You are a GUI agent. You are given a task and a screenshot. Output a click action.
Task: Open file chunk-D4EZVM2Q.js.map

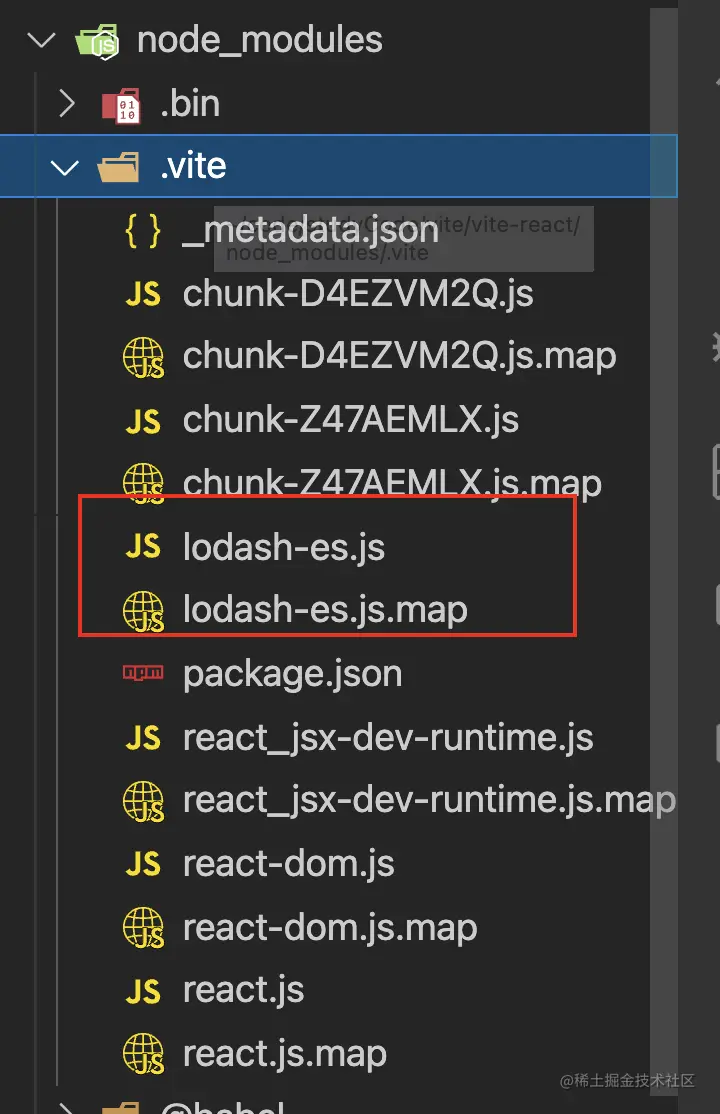coord(399,357)
